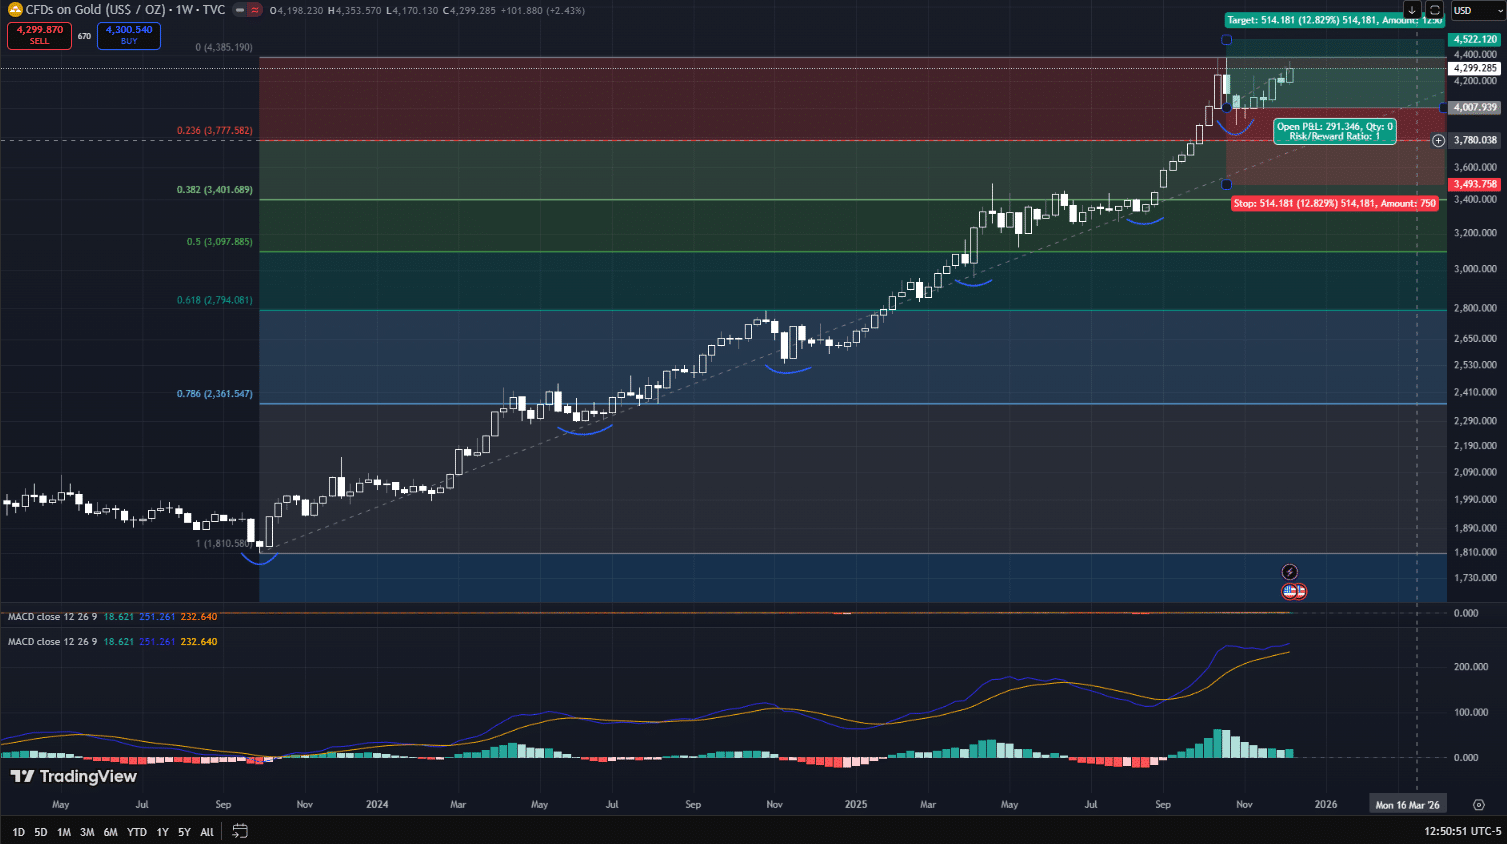1507x844 pixels.
Task: Click the red approximate-sign indicator beside TVC
Action: [255, 10]
